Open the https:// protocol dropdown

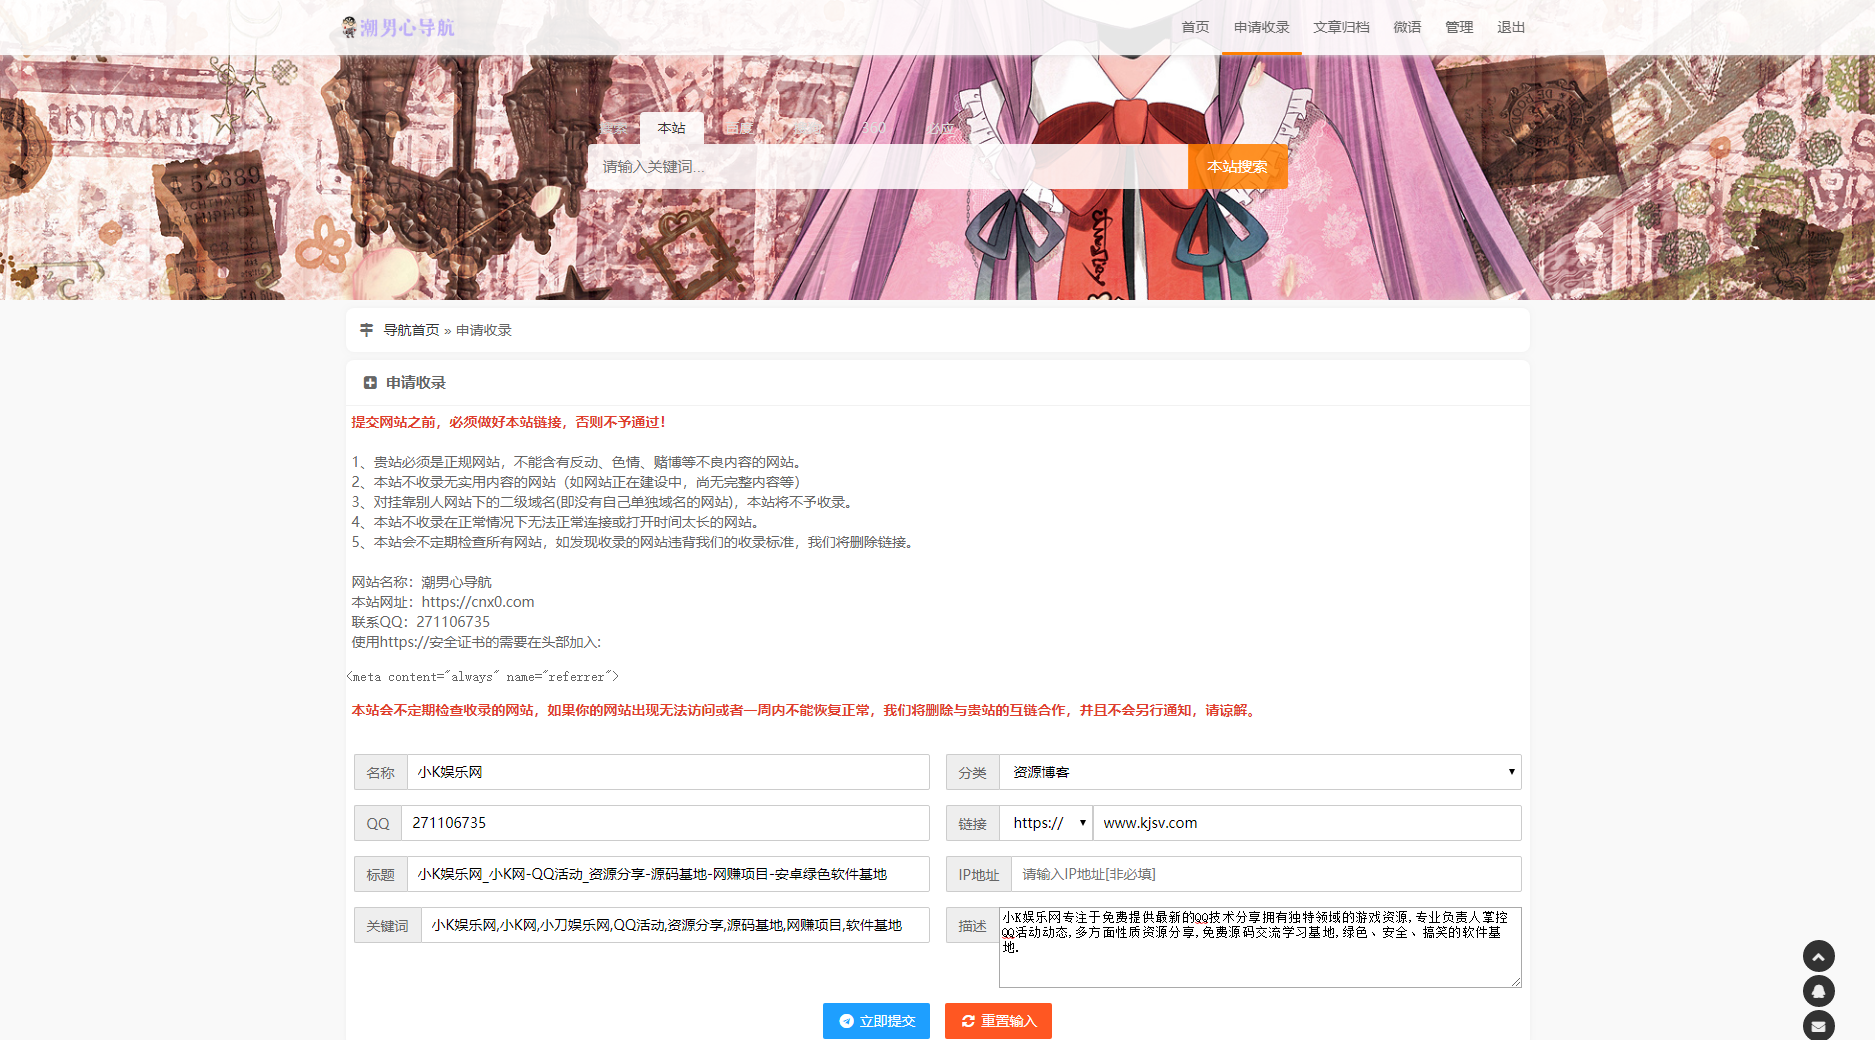click(1048, 823)
